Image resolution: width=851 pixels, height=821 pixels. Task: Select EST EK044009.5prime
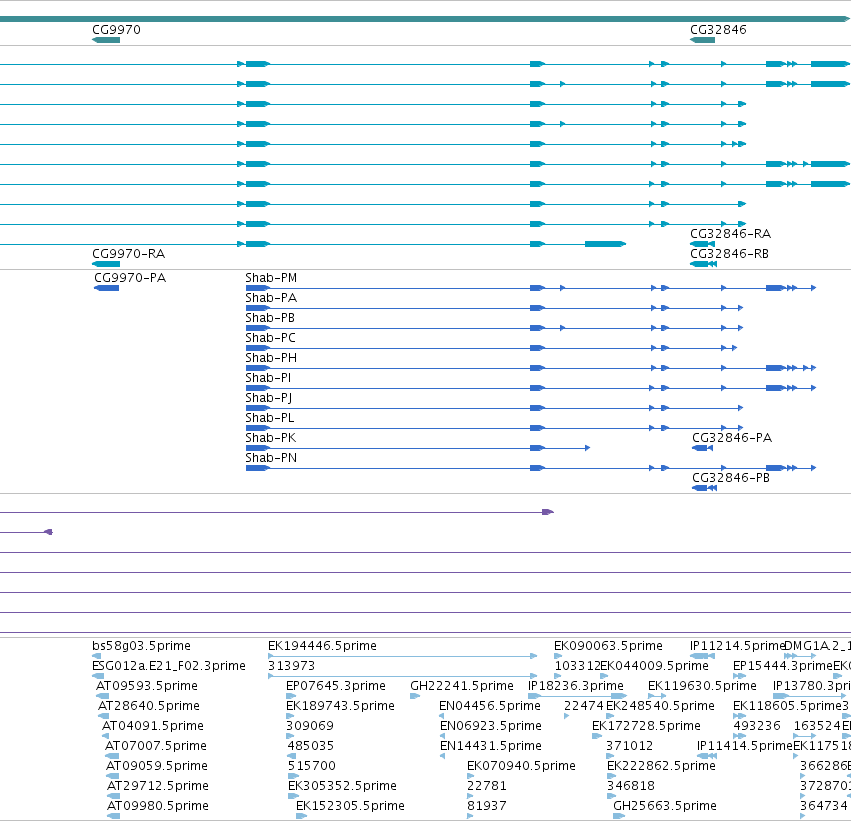pyautogui.click(x=655, y=666)
